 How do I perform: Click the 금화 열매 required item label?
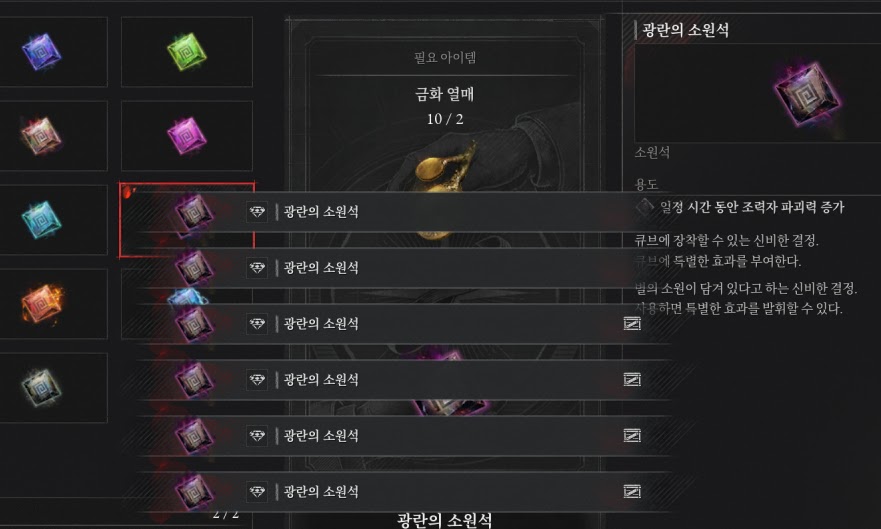444,94
